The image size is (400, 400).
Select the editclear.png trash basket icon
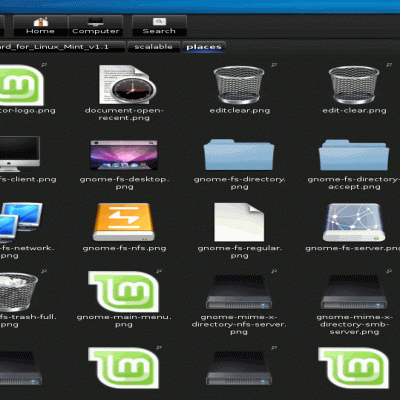coord(239,85)
